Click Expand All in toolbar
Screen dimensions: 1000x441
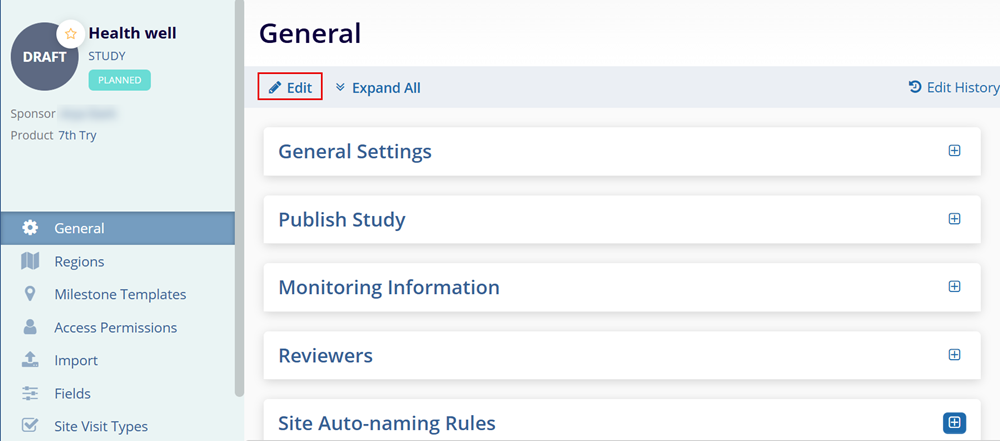pyautogui.click(x=378, y=88)
